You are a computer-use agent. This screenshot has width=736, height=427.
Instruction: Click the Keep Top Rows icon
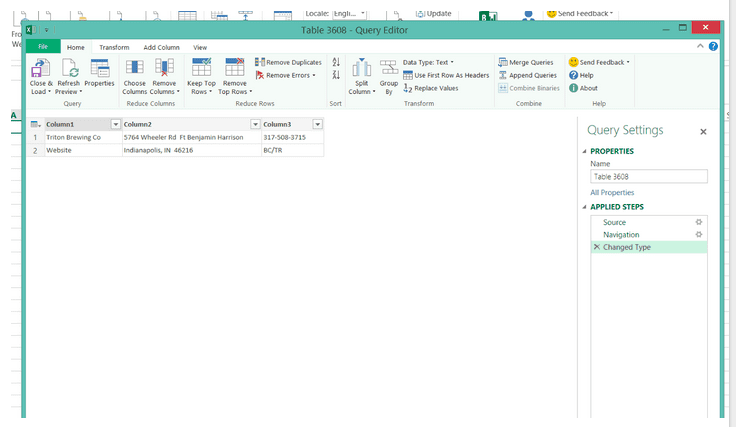click(x=201, y=68)
